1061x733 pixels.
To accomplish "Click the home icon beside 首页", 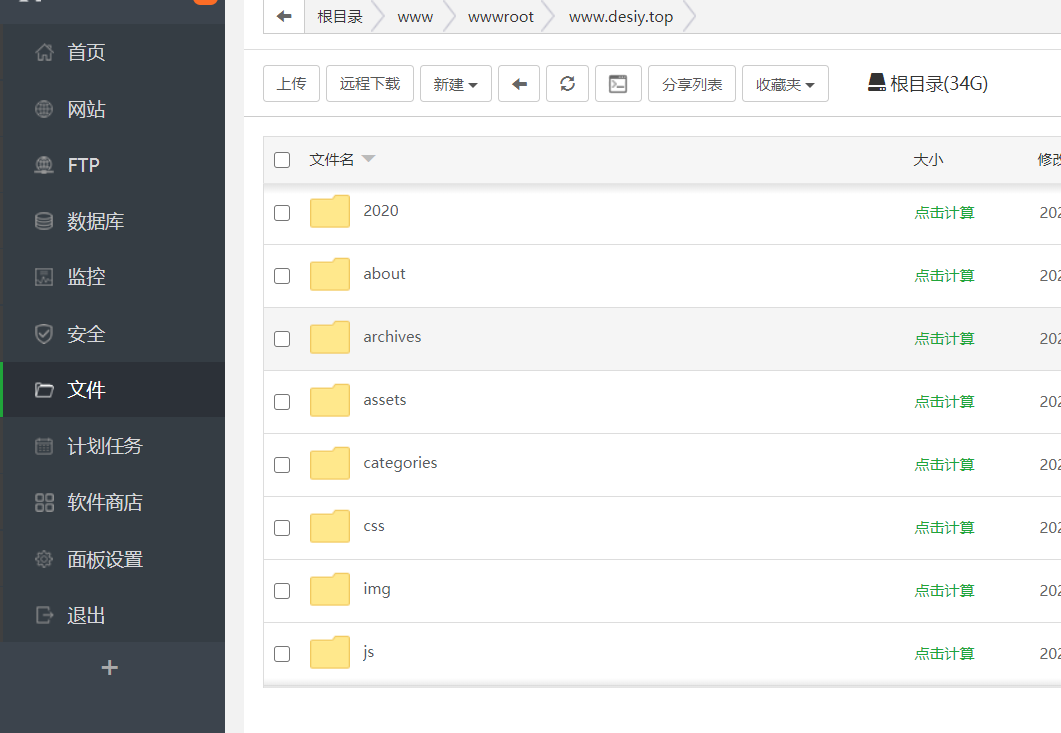I will point(44,52).
